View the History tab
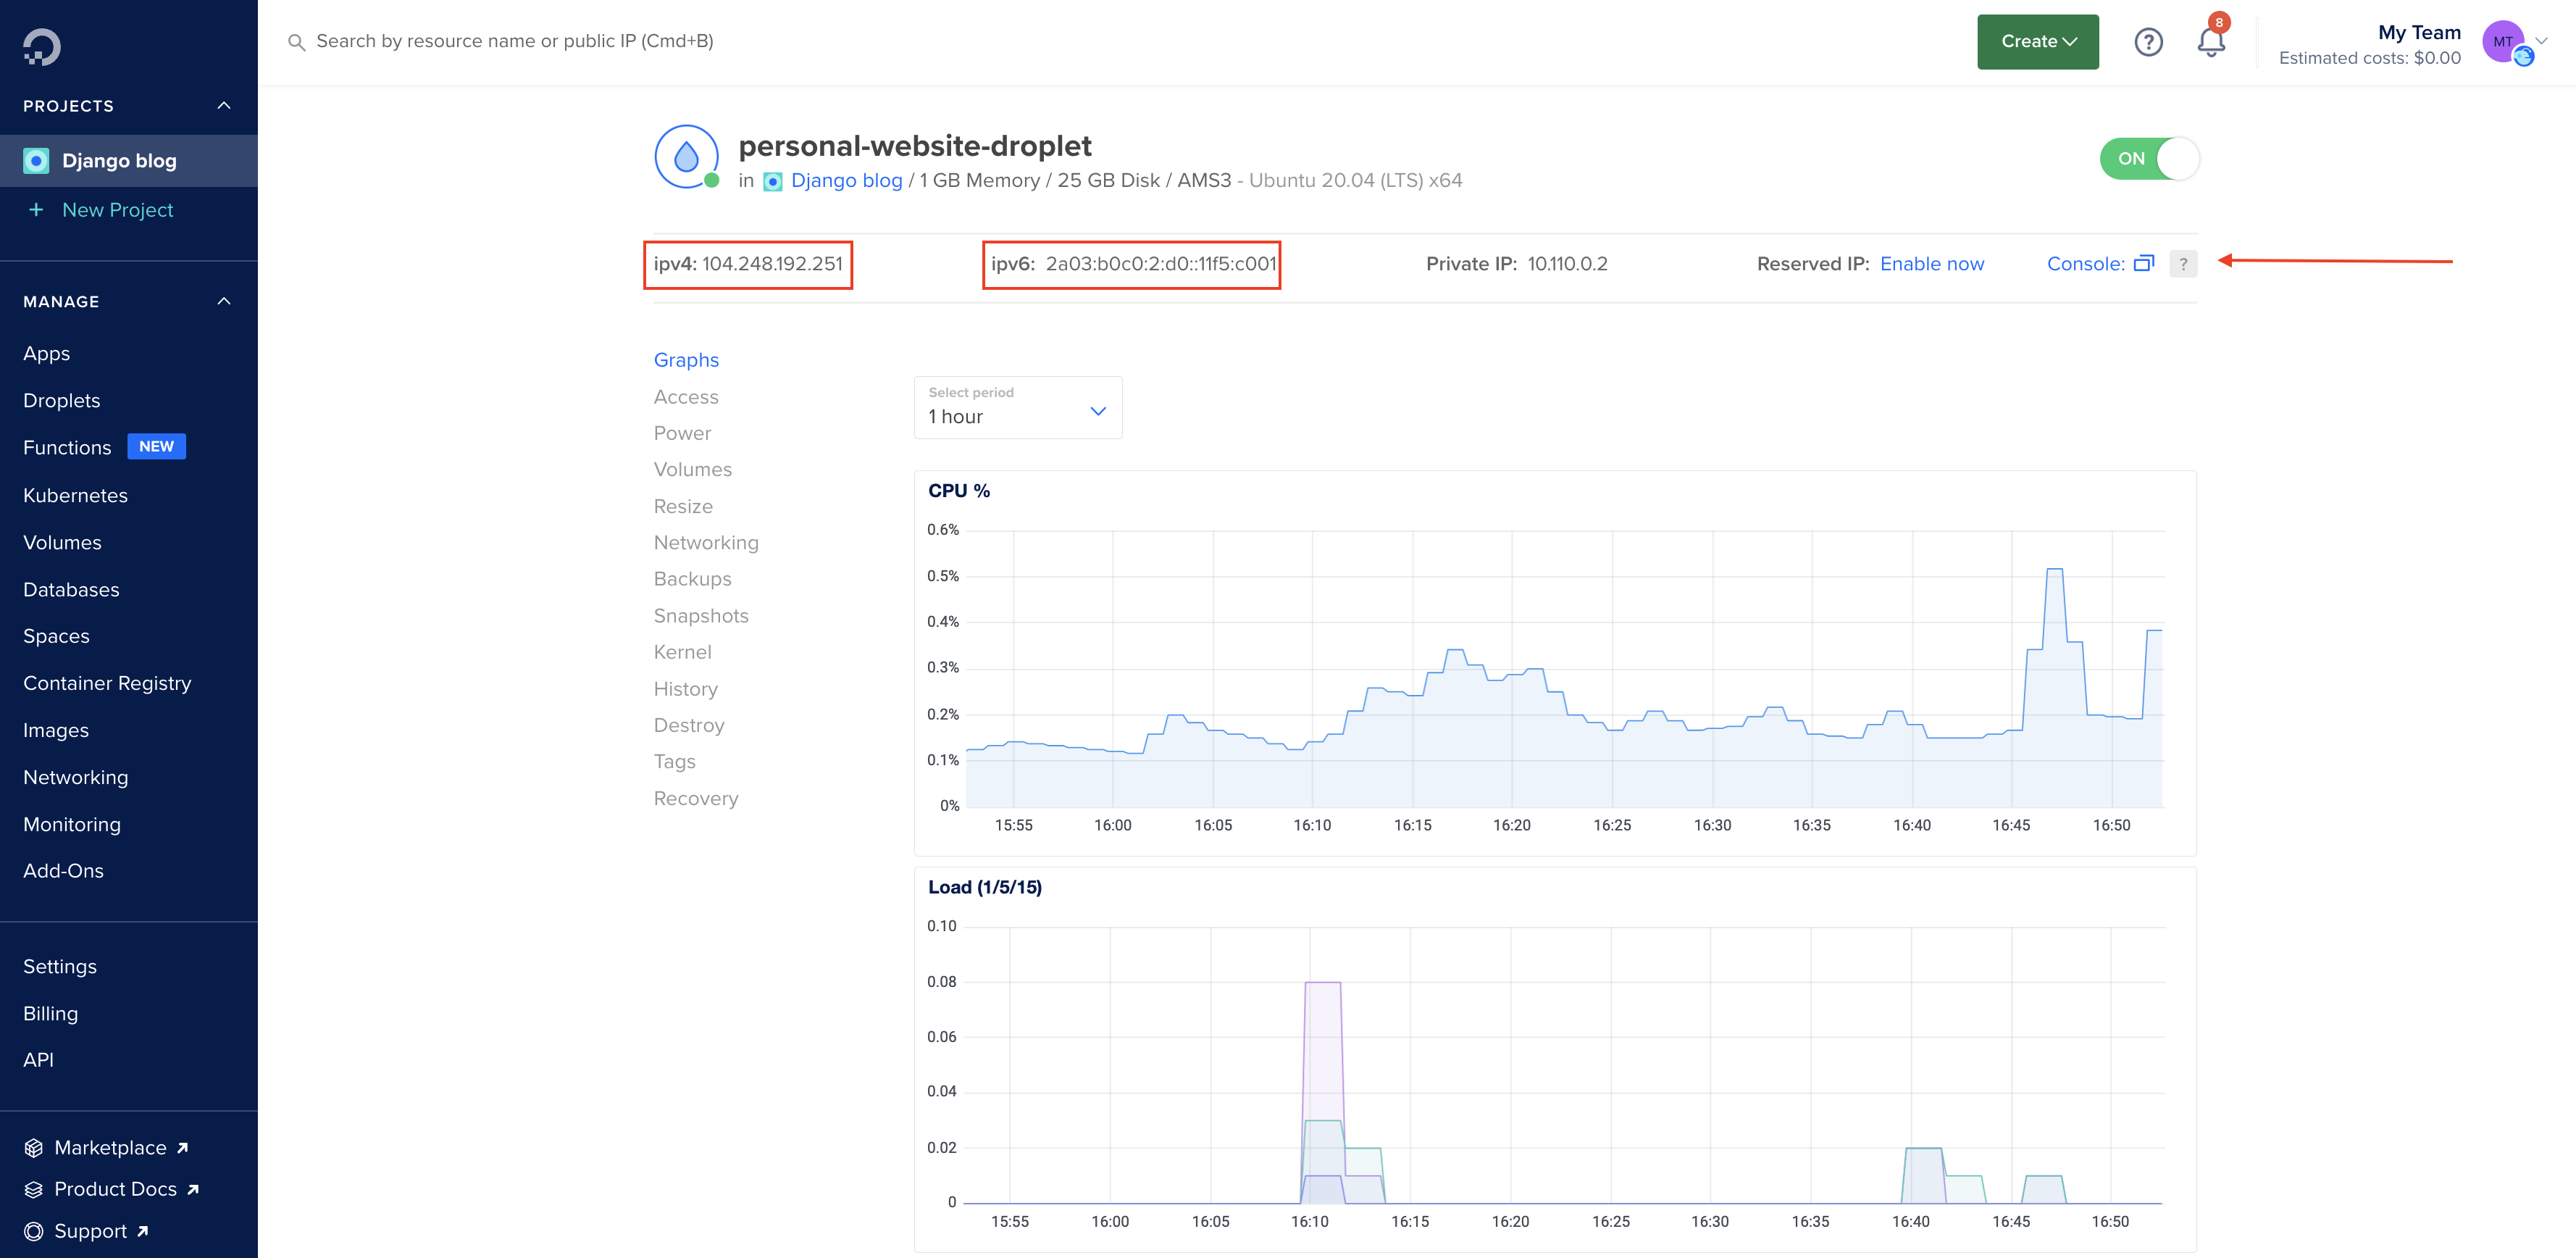This screenshot has height=1258, width=2576. coord(685,689)
